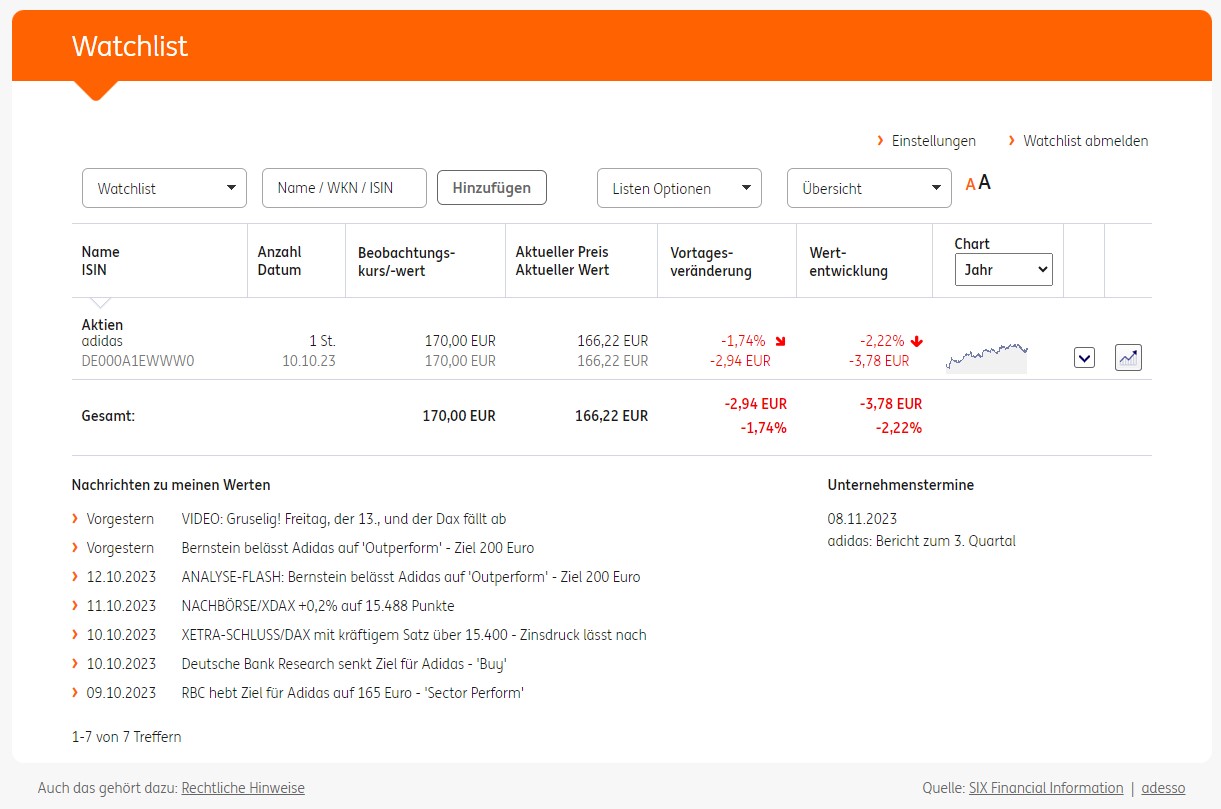
Task: Open the Listen Optionen dropdown
Action: [679, 188]
